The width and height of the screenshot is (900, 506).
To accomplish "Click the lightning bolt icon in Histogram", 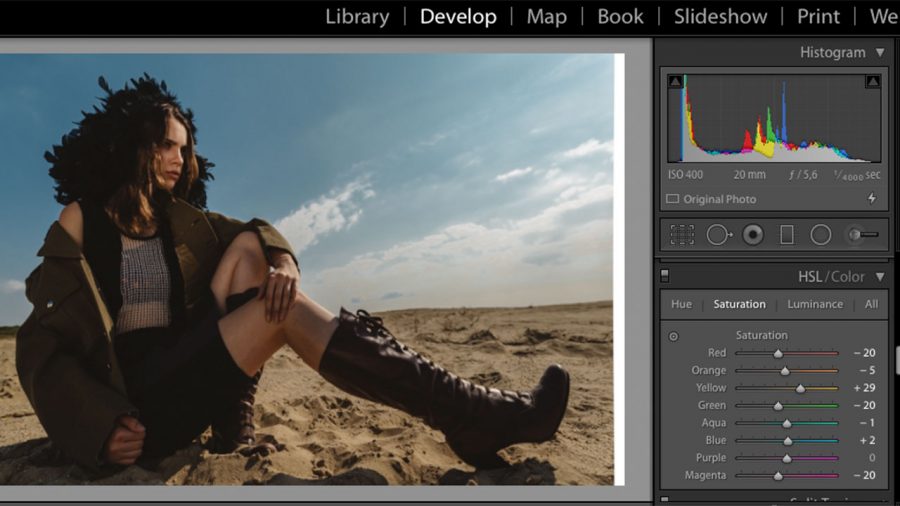I will pyautogui.click(x=871, y=199).
